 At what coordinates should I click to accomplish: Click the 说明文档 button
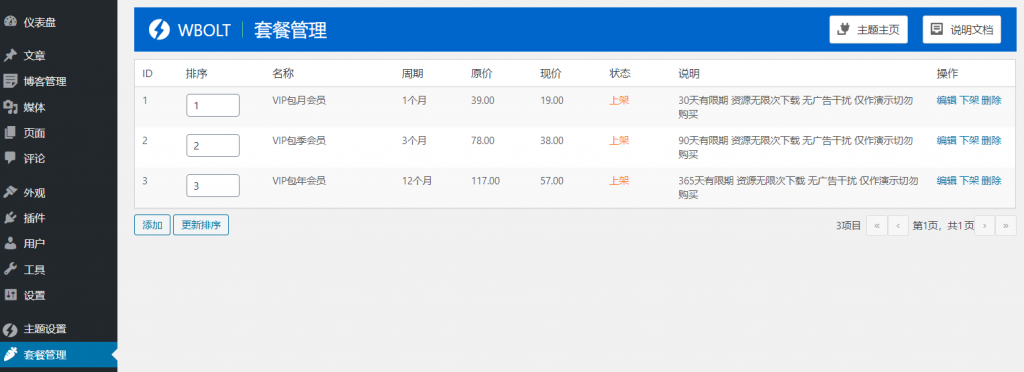tap(961, 29)
